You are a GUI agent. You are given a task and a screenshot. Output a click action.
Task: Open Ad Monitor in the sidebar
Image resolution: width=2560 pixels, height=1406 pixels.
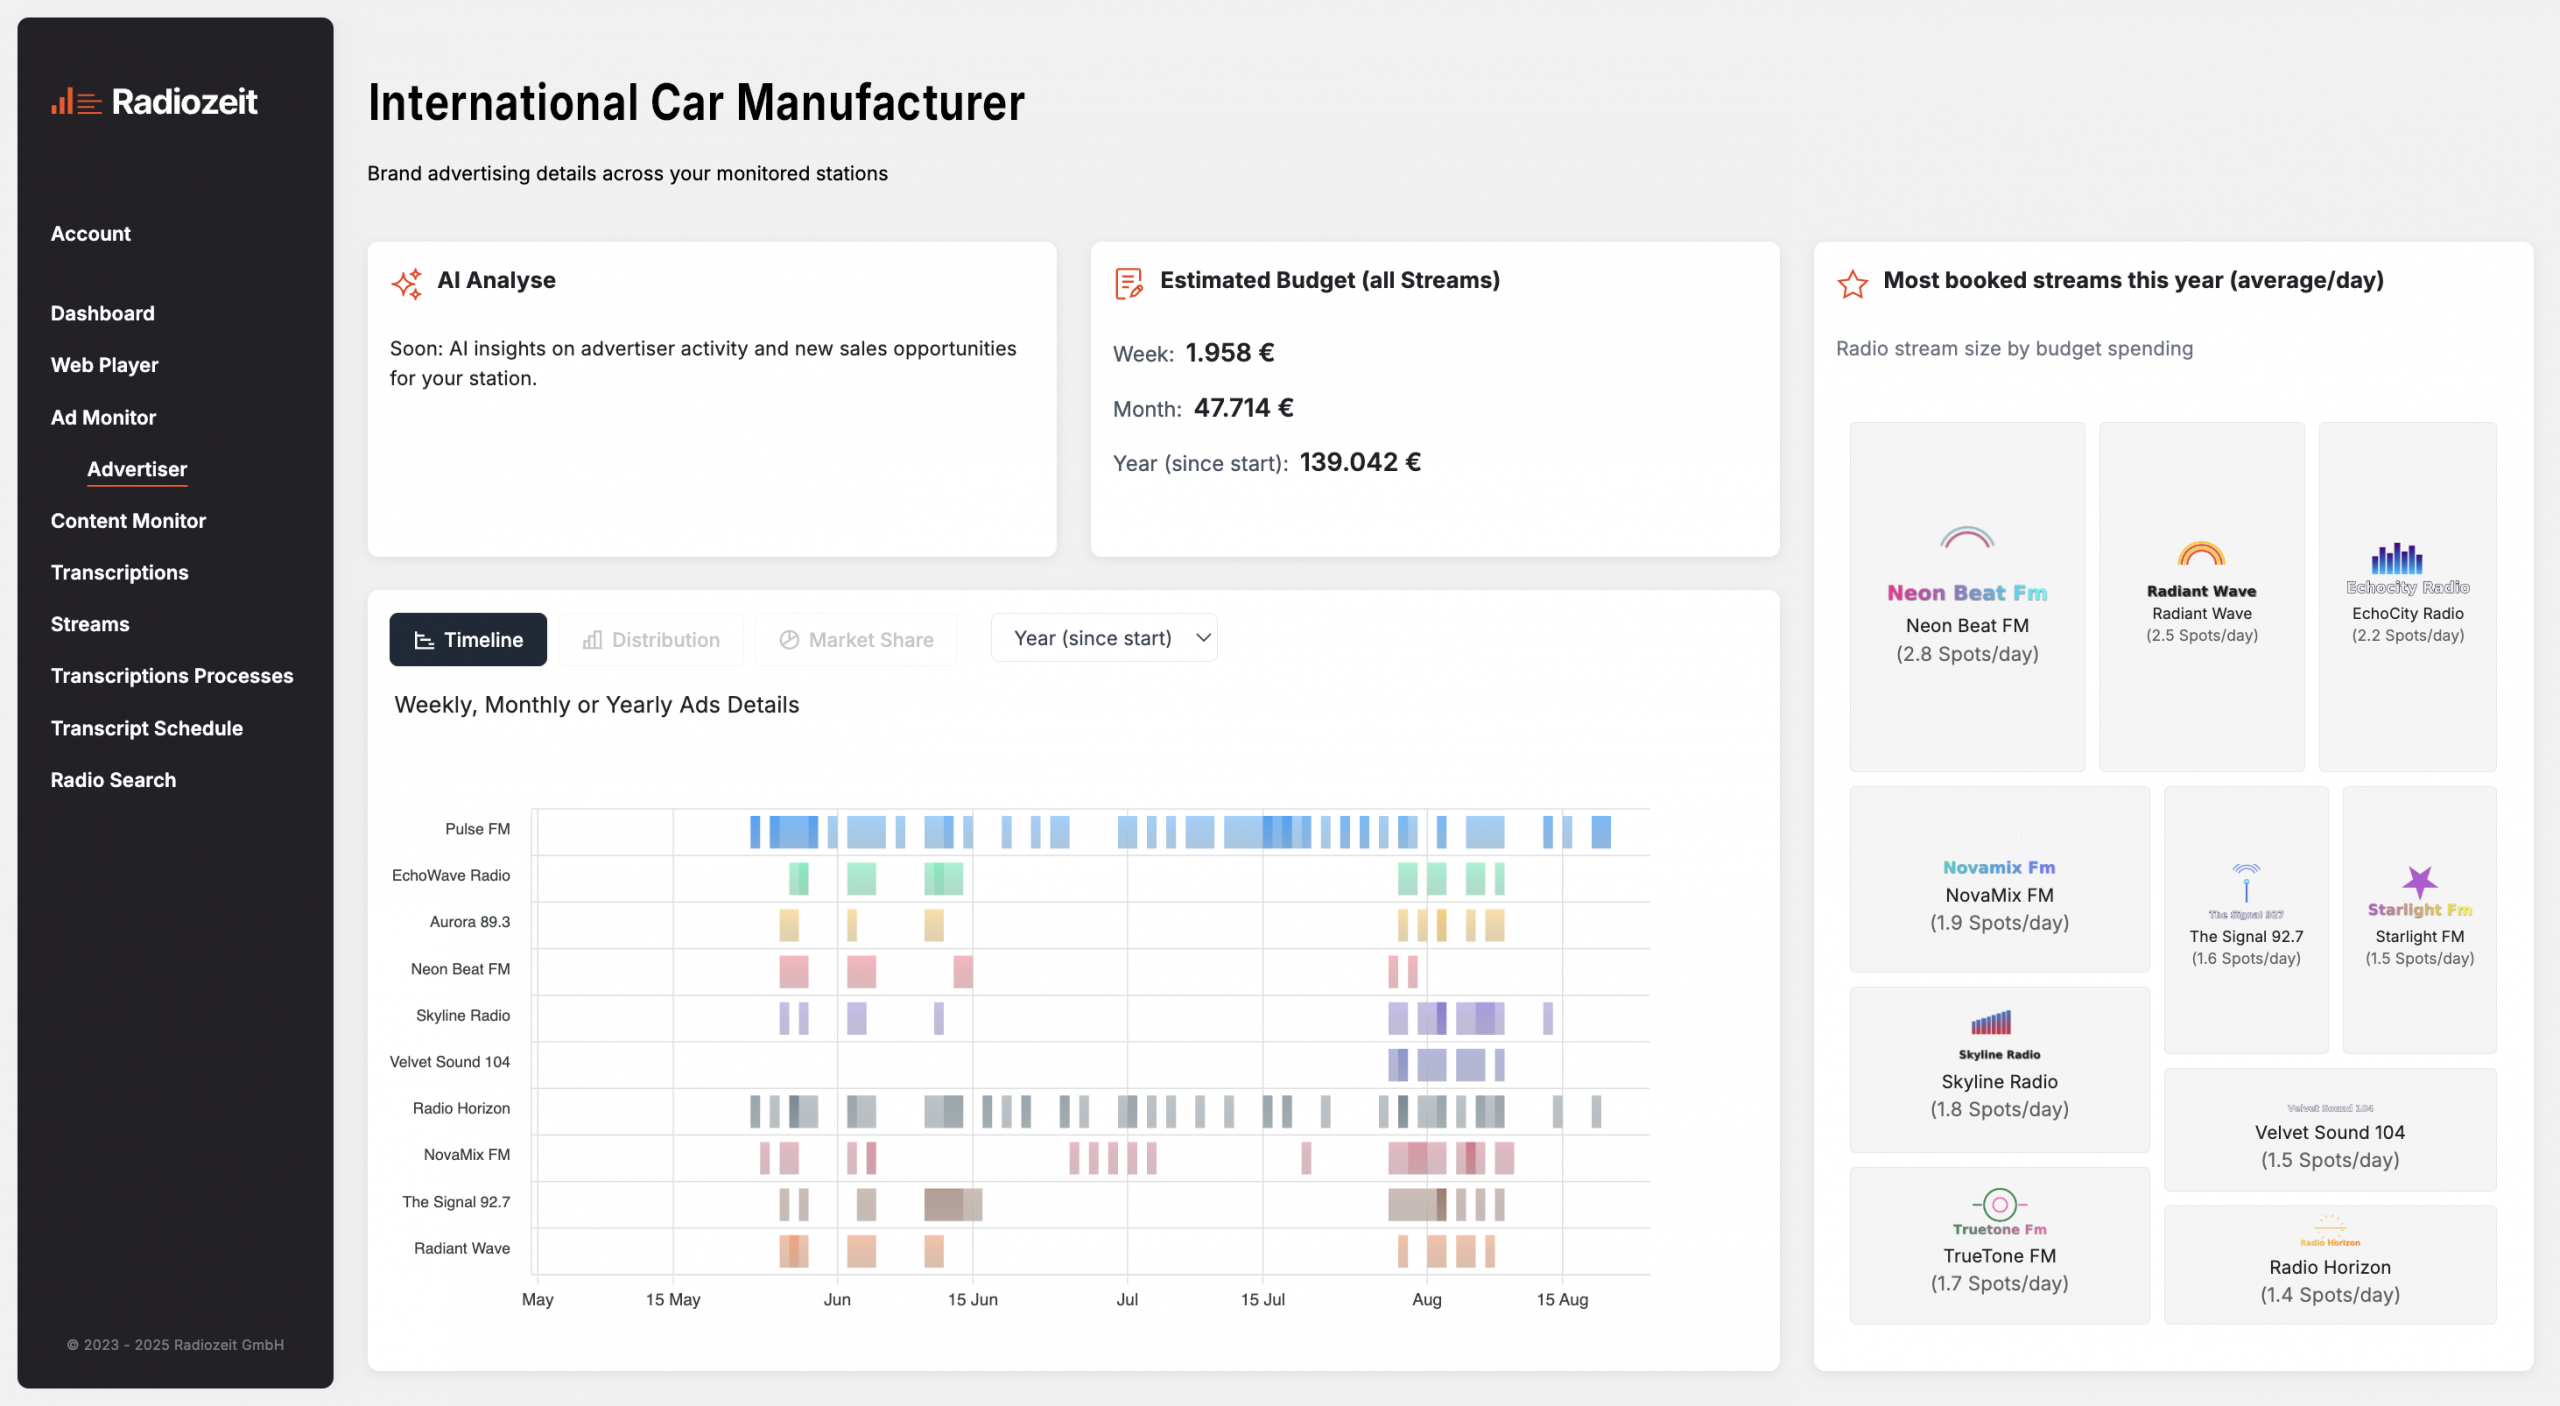[x=103, y=417]
